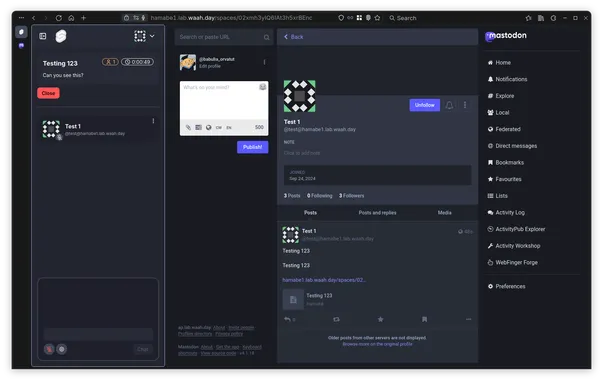Open Direct messages
Screen dimensions: 603x382
click(512, 146)
